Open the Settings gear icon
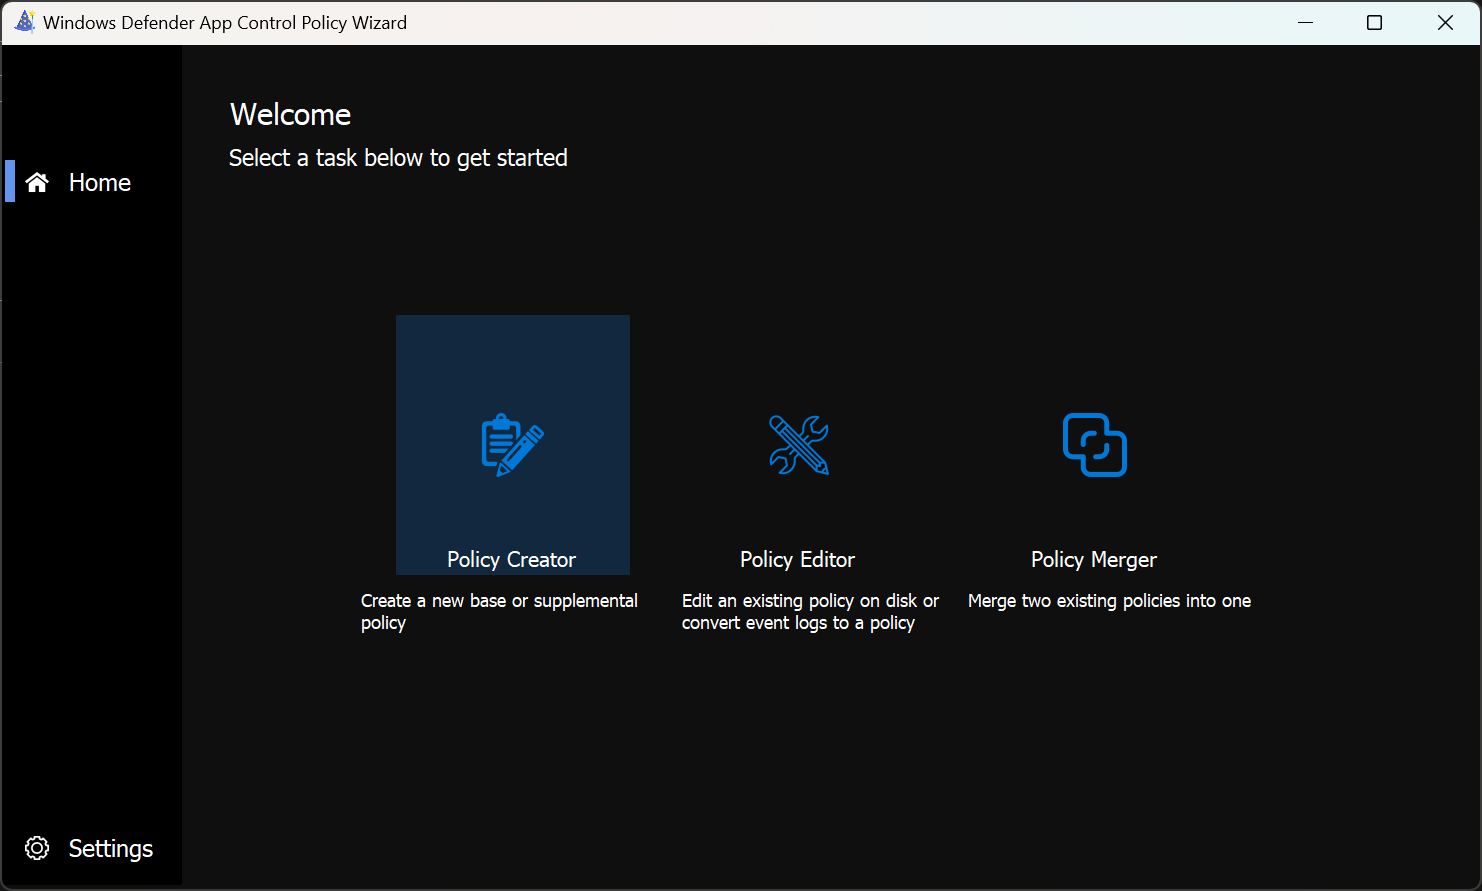The width and height of the screenshot is (1482, 891). point(37,848)
